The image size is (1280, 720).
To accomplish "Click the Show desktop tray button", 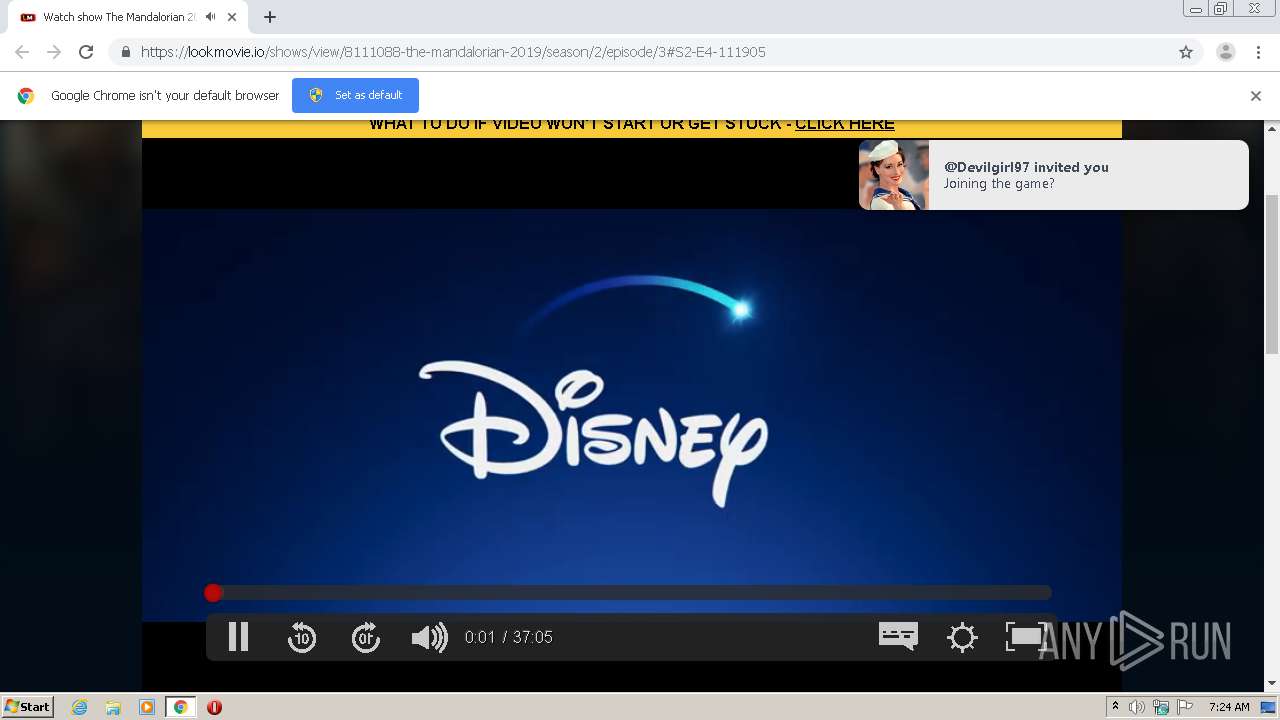I will tap(1268, 707).
